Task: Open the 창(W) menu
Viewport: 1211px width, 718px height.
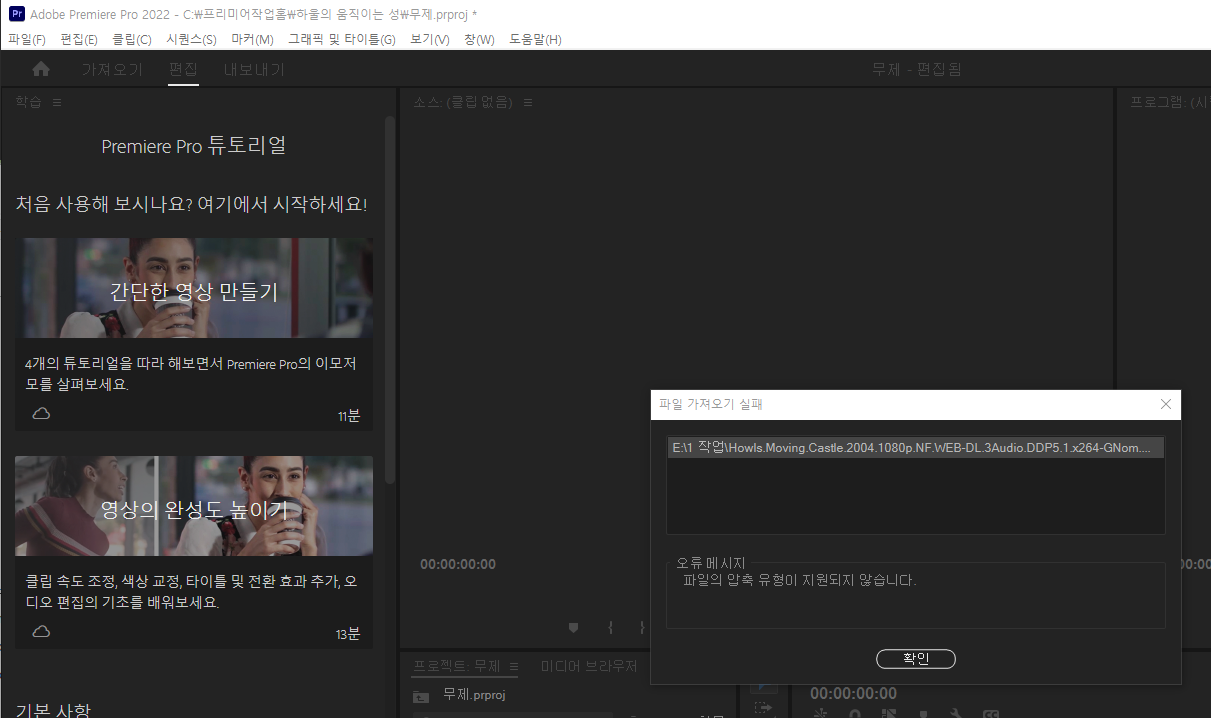Action: tap(479, 39)
